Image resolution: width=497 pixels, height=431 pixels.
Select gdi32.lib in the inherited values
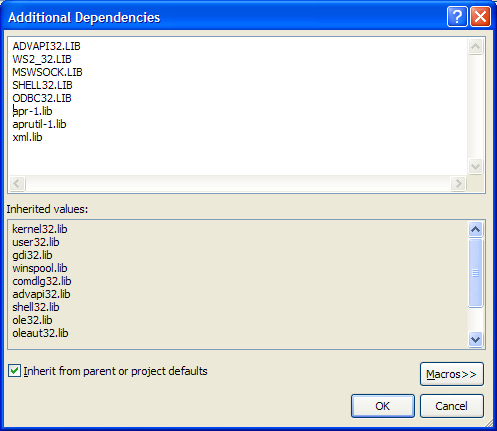click(32, 255)
